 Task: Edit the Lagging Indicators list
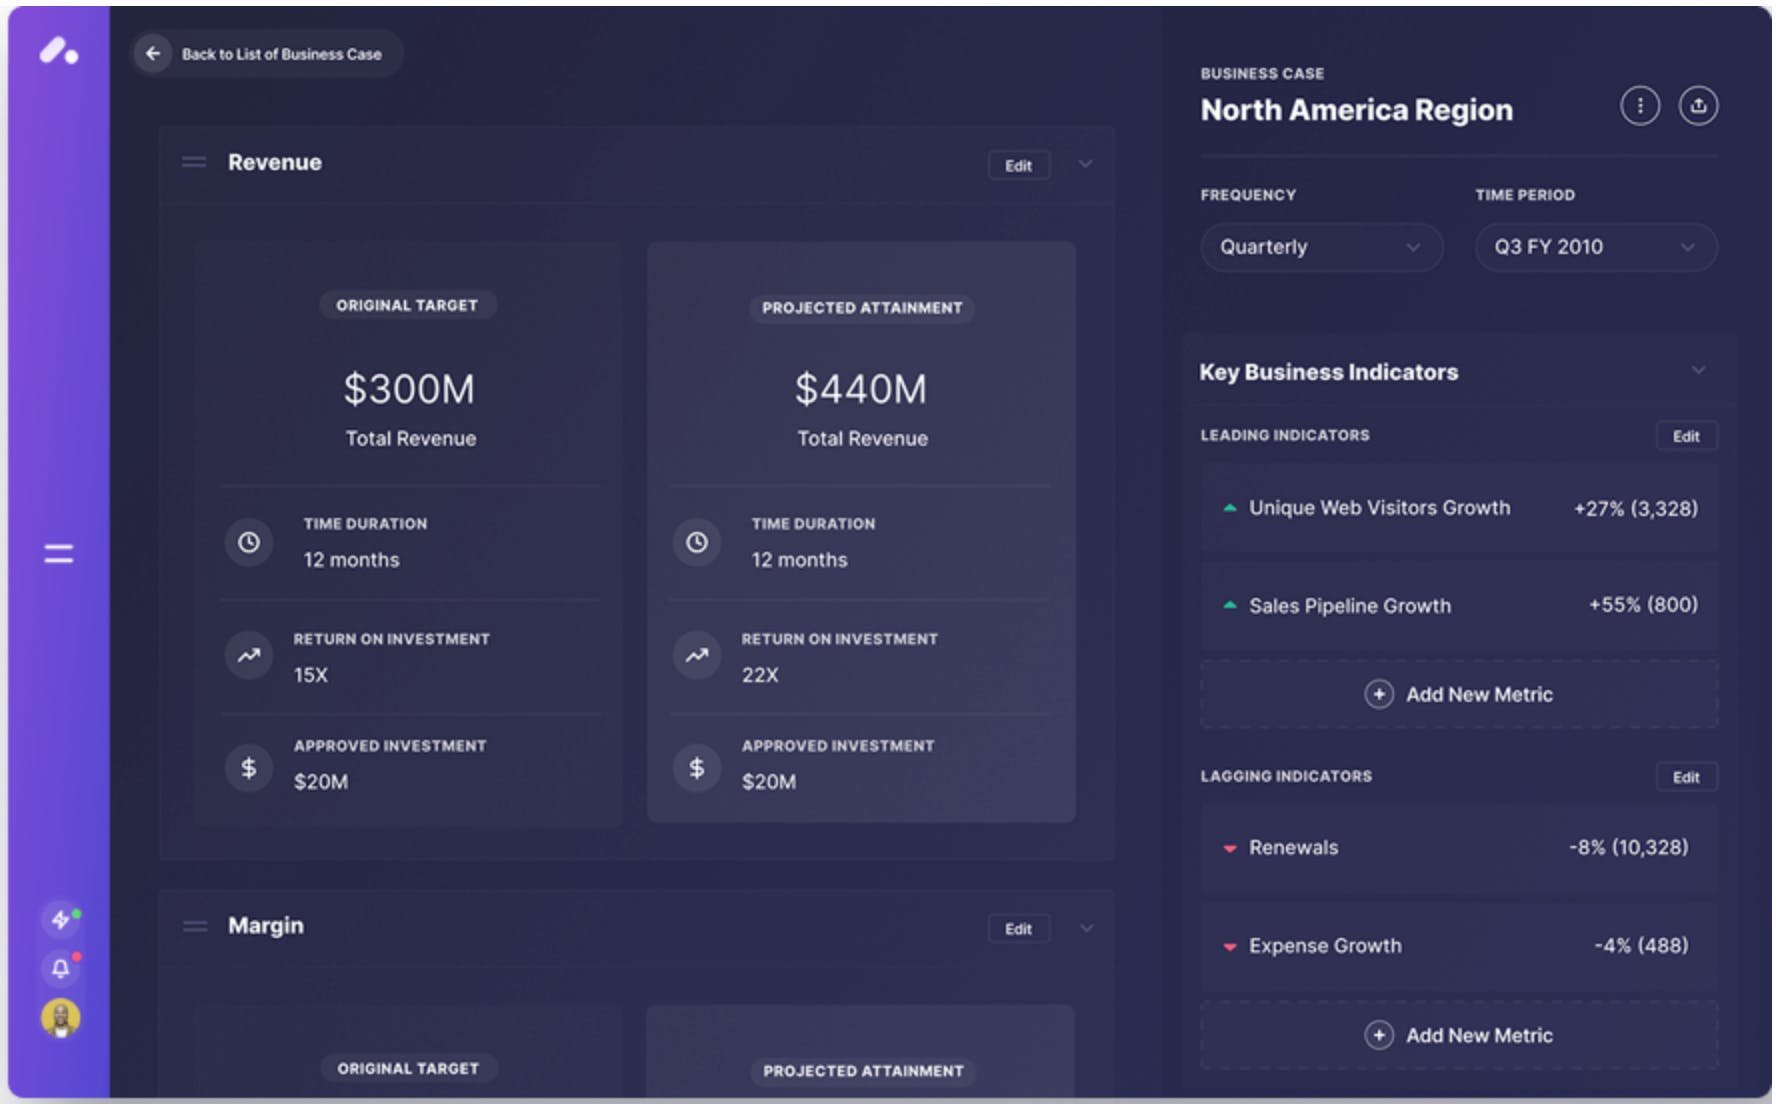1686,777
